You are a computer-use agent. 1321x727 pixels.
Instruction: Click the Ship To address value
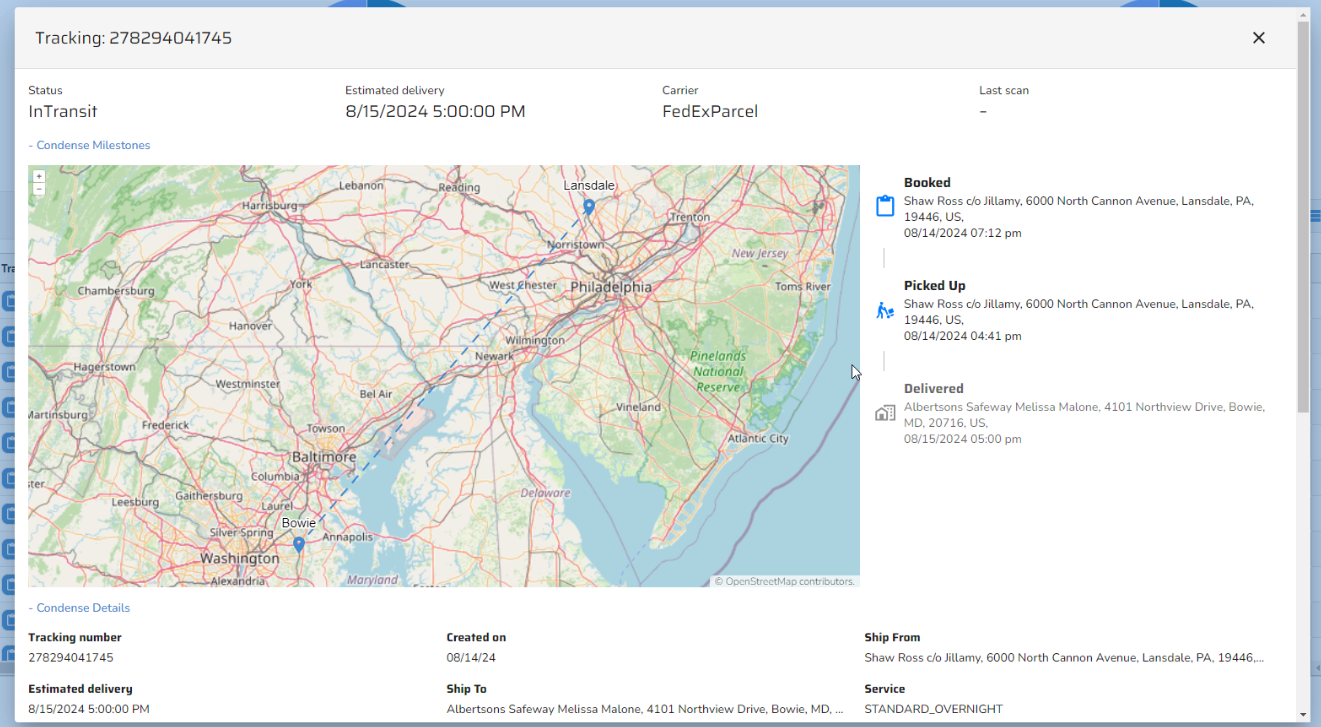(x=645, y=709)
